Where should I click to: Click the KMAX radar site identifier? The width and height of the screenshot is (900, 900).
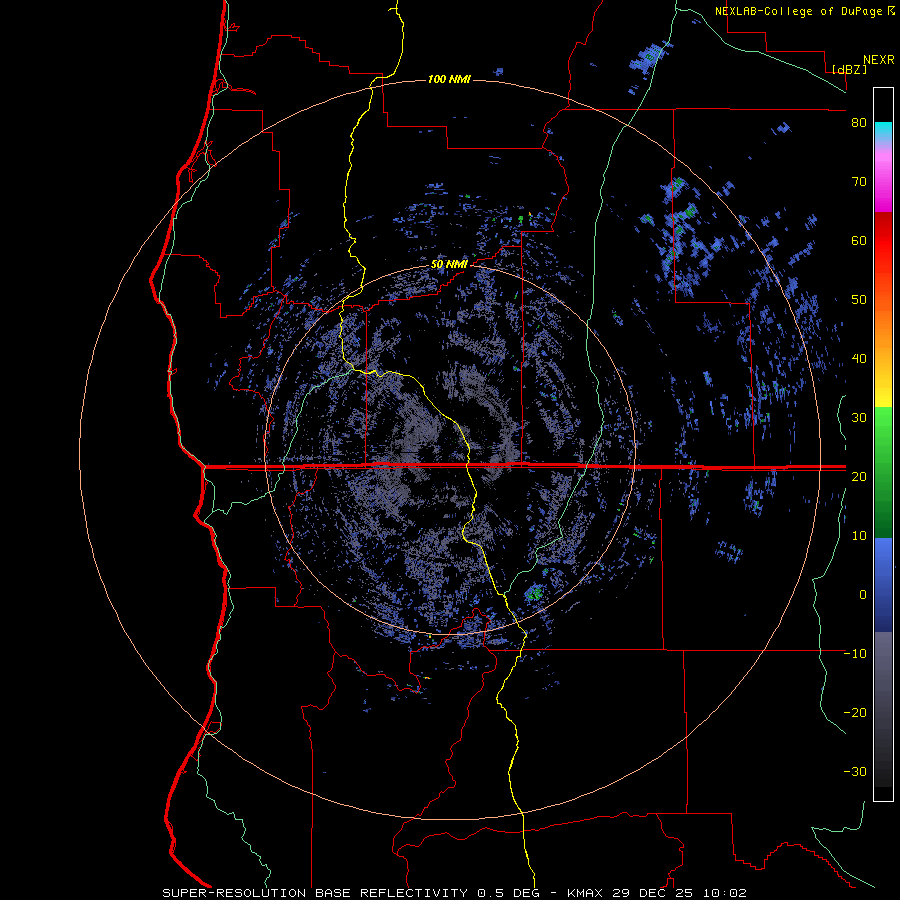585,893
